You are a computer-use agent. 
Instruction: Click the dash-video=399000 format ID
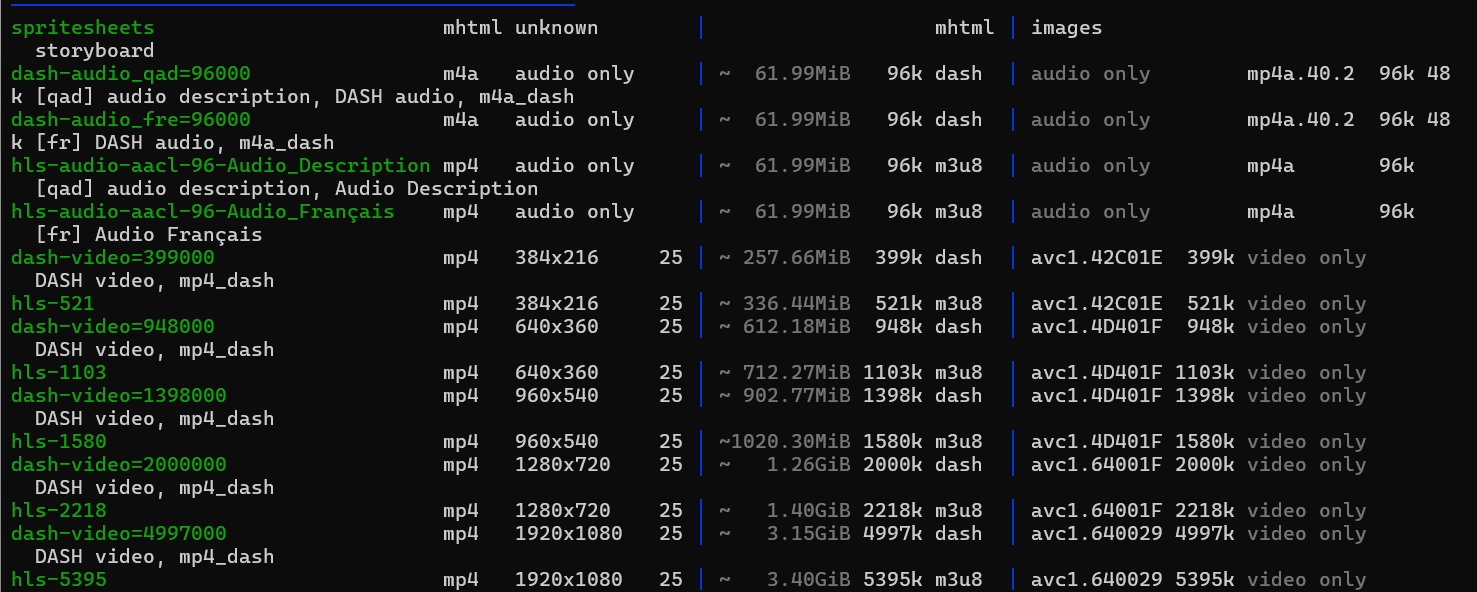coord(113,258)
